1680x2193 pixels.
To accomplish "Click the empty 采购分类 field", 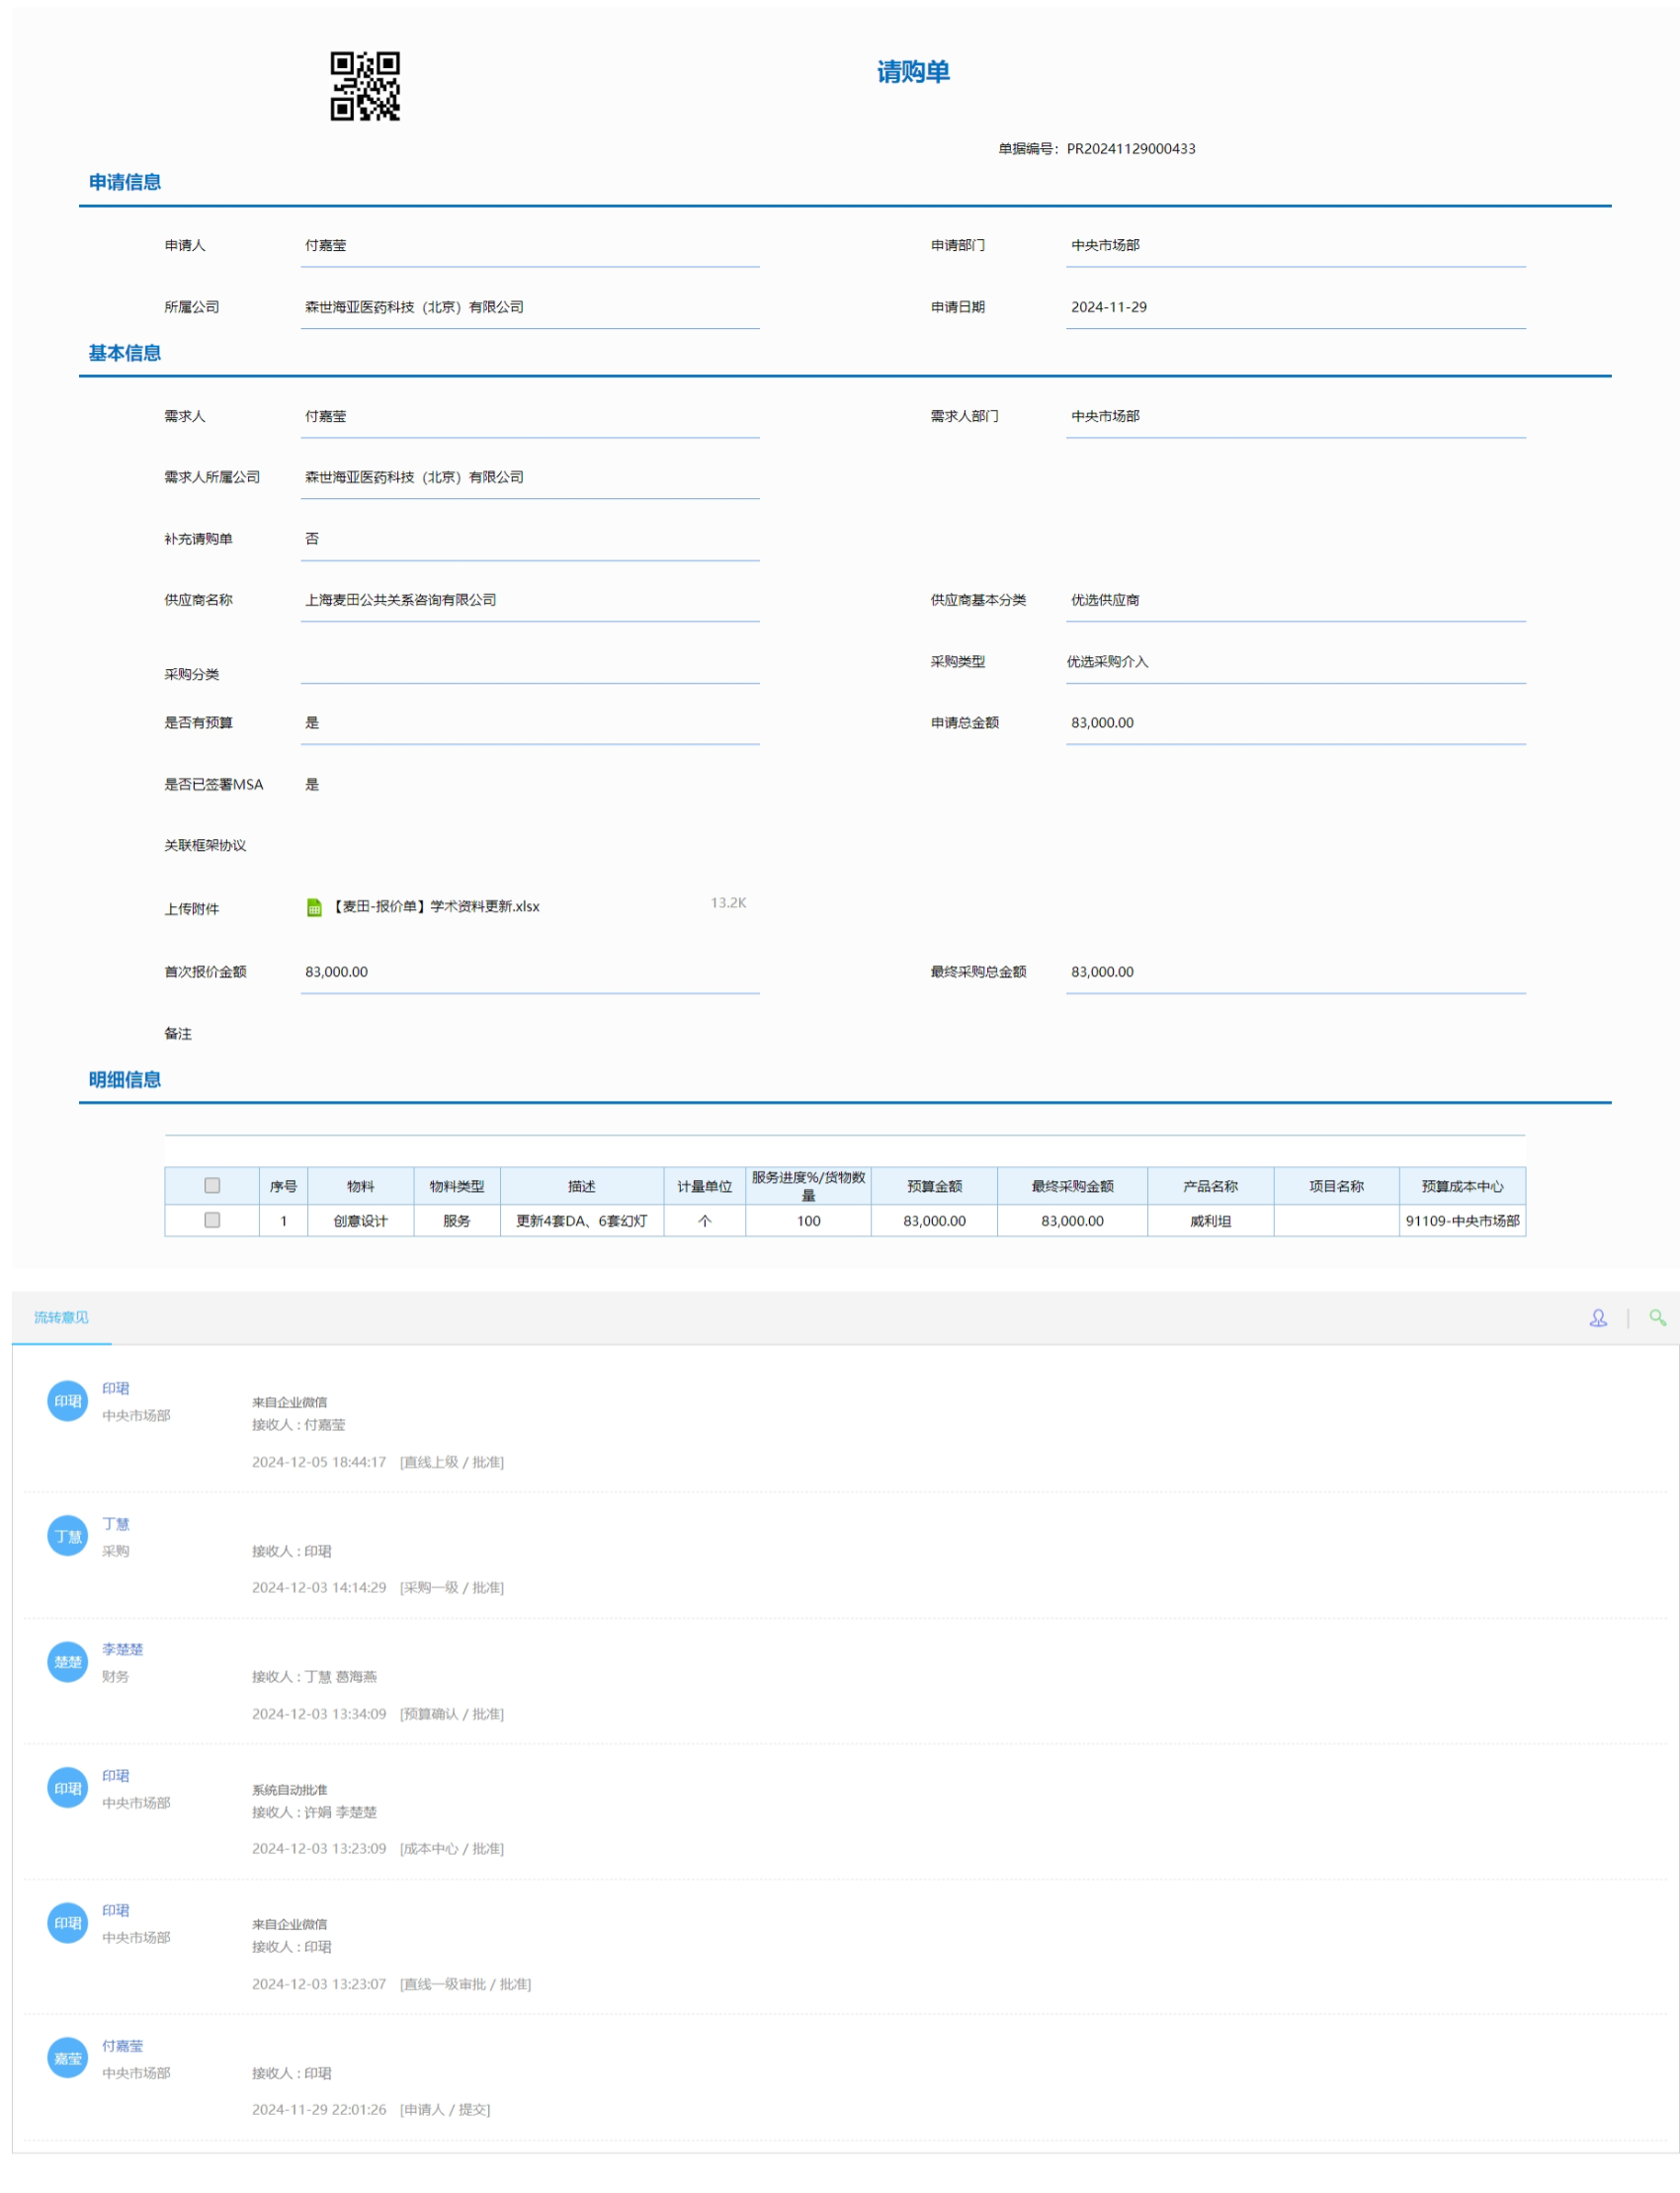I will click(529, 668).
